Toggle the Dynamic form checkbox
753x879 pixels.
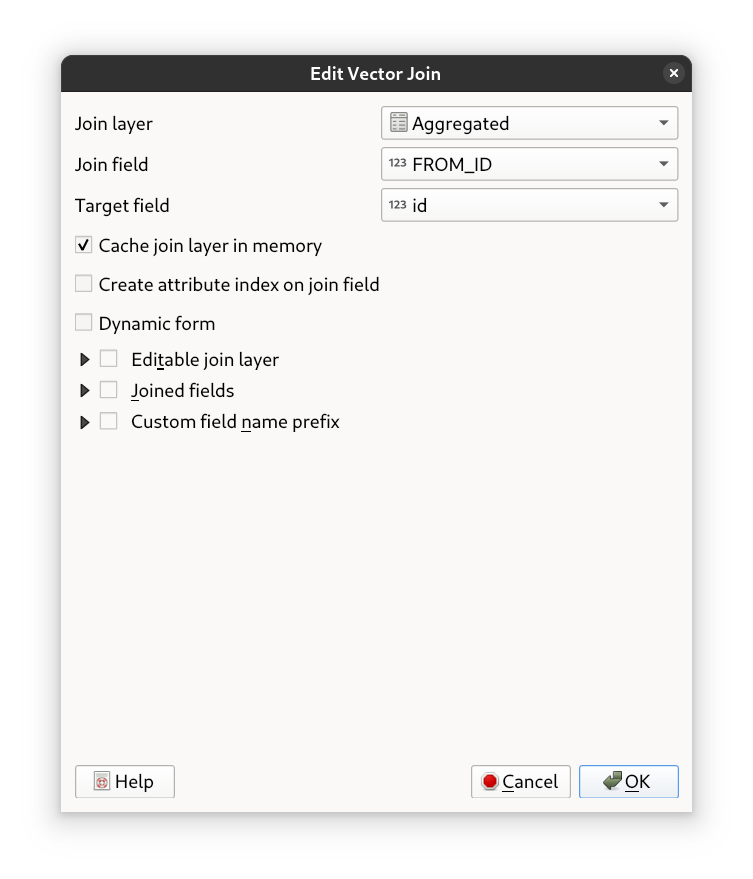84,323
